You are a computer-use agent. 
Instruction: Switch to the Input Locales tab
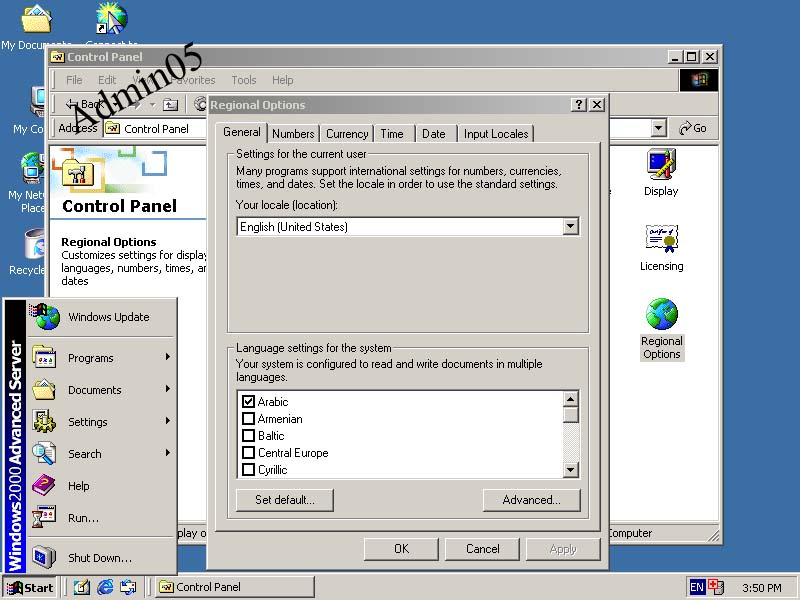[x=495, y=134]
